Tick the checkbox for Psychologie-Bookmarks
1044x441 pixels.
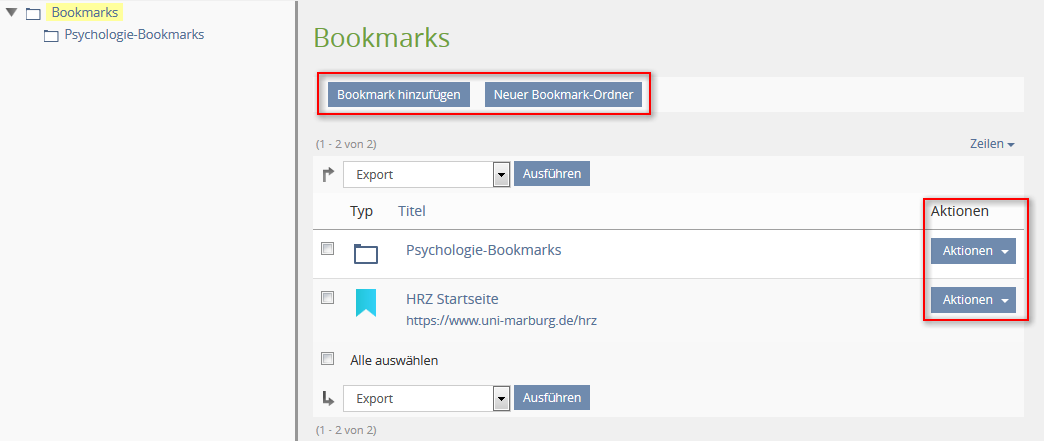coord(328,248)
